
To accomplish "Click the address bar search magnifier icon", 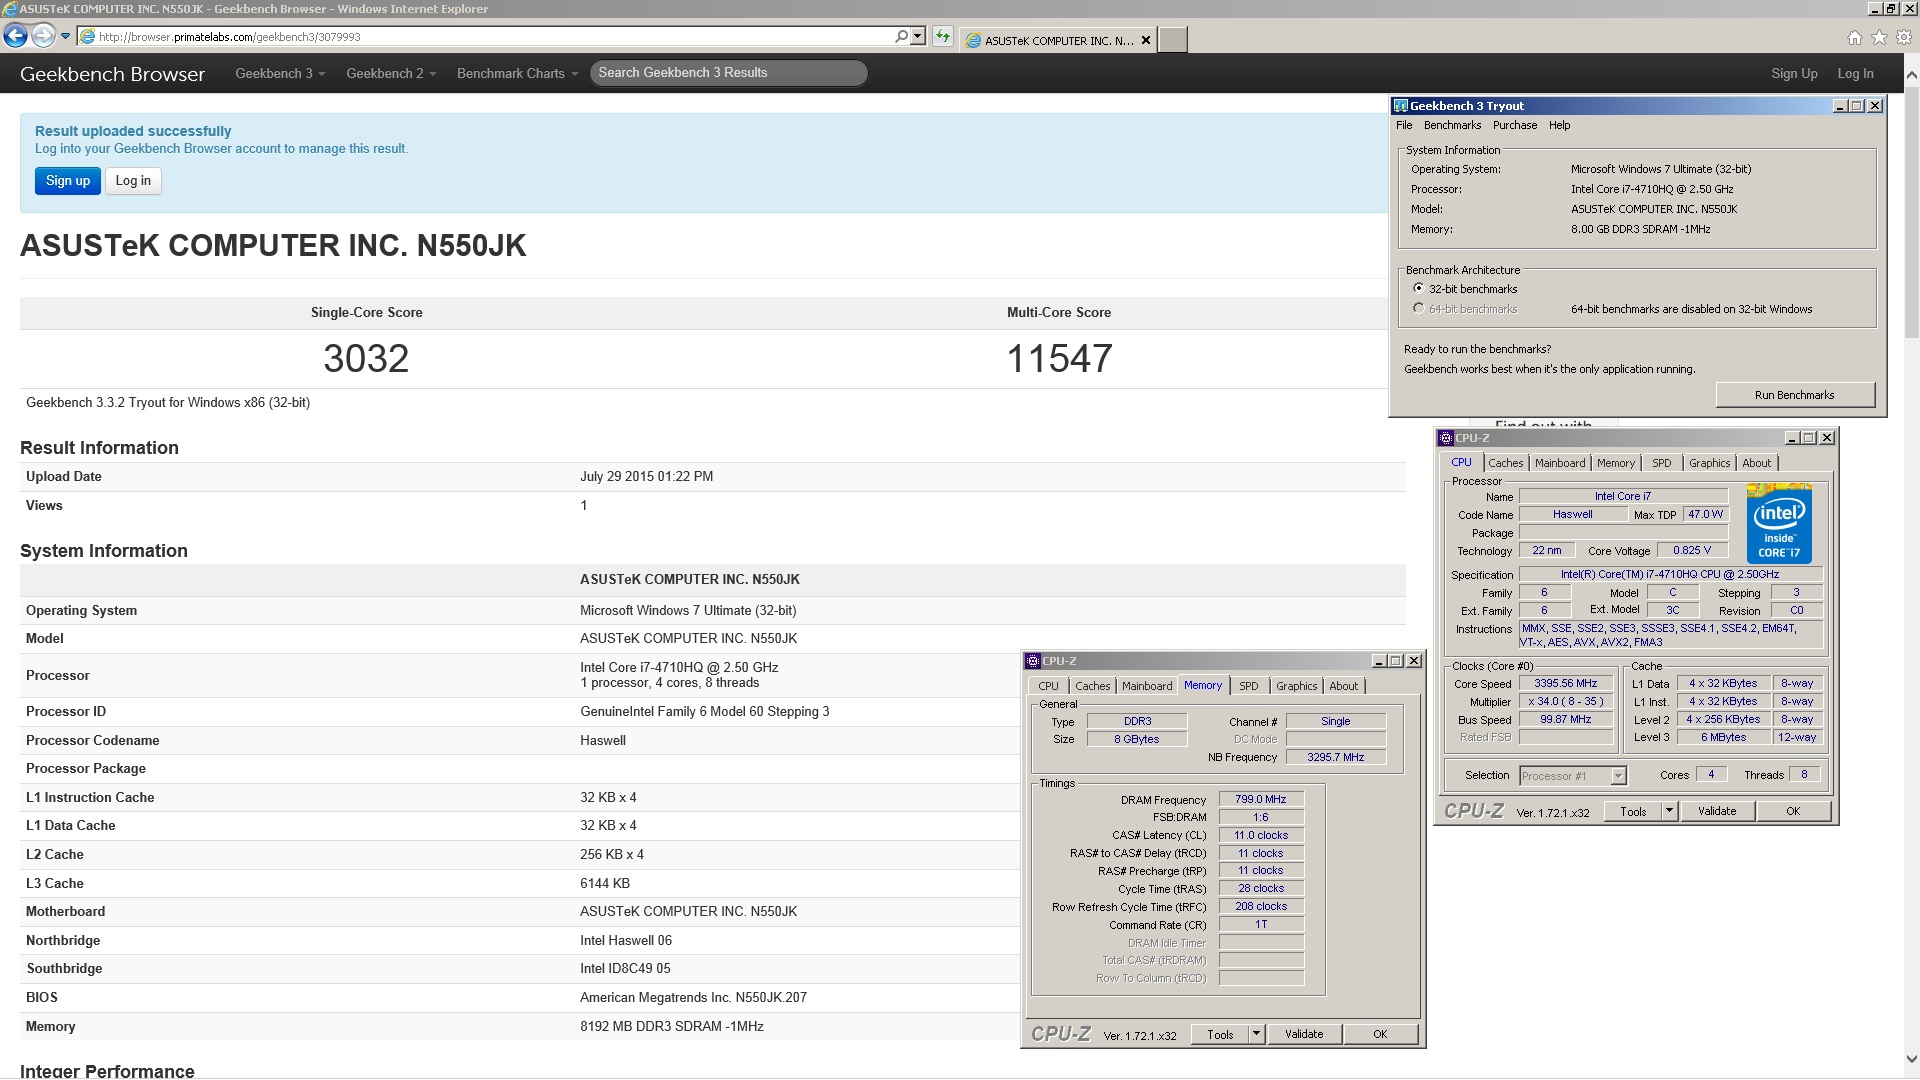I will pos(901,37).
